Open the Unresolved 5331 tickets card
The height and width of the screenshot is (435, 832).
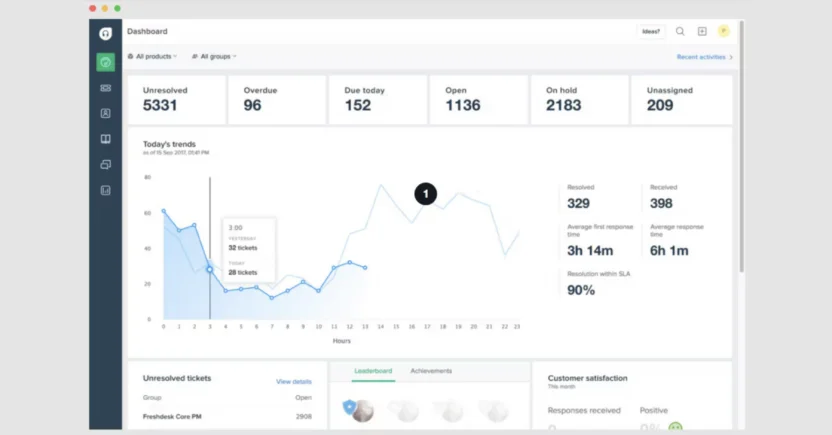[x=176, y=99]
